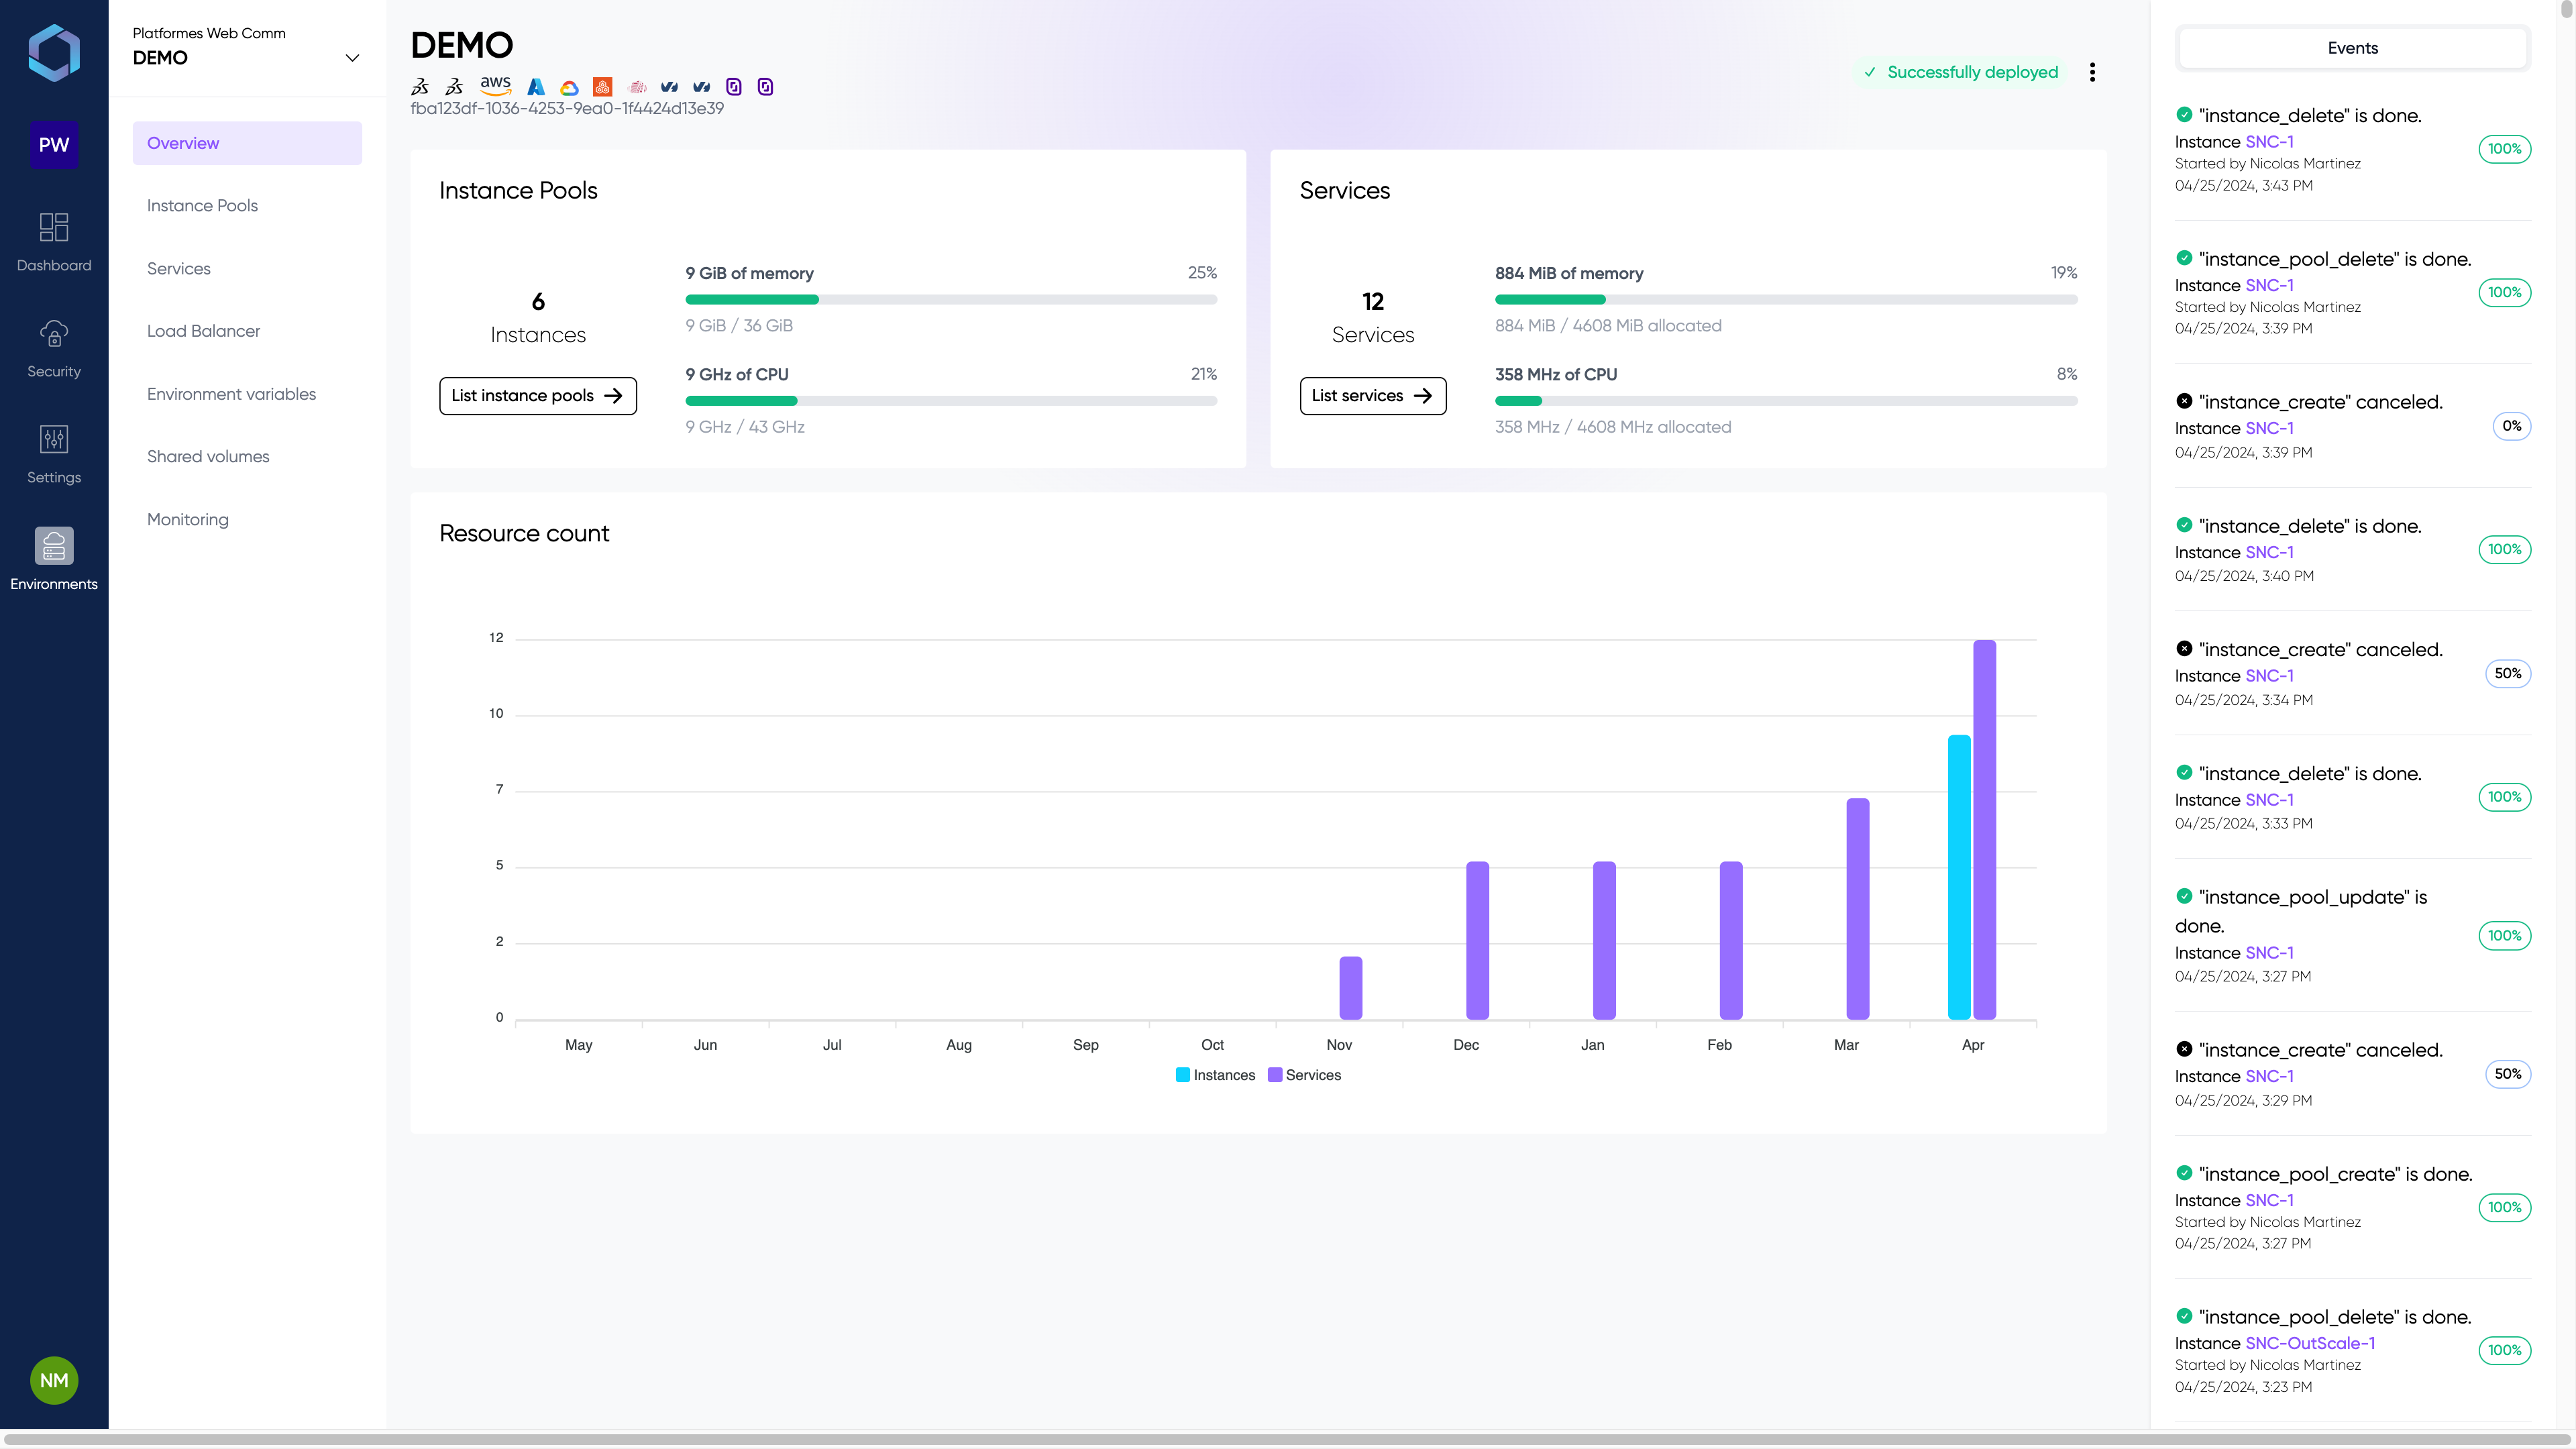
Task: Open the NM user avatar
Action: pos(54,1380)
